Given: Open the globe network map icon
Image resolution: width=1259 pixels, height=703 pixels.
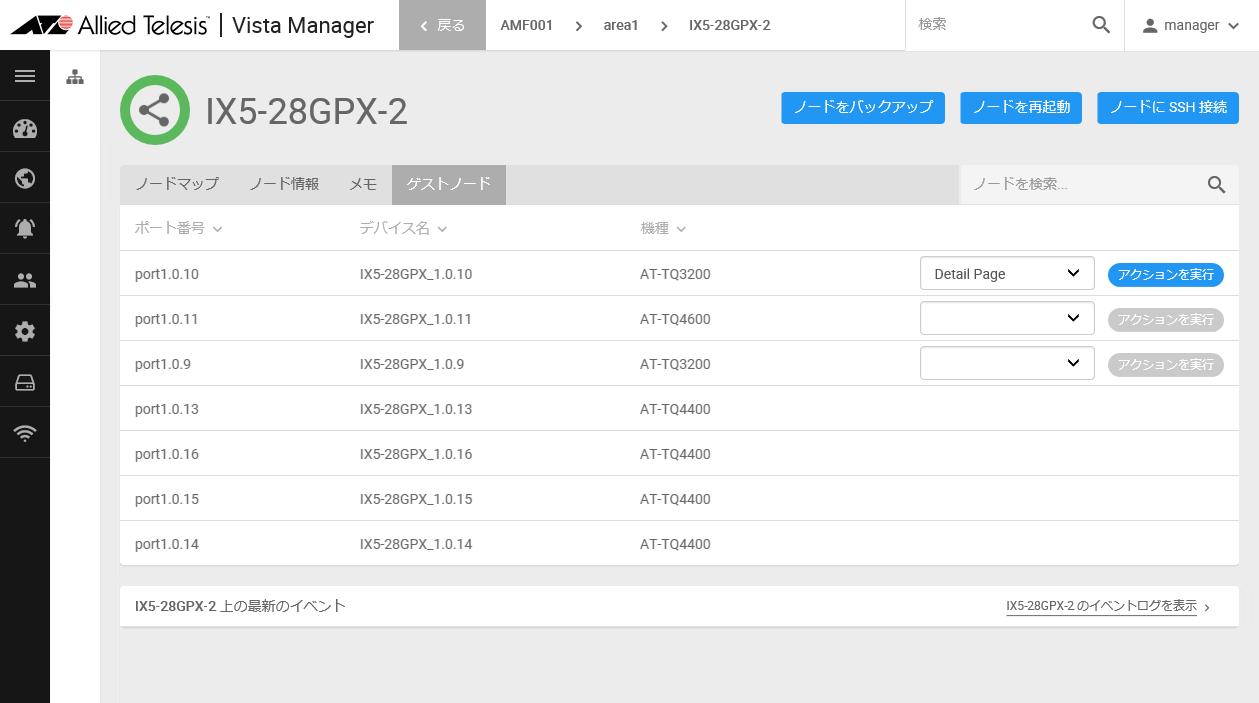Looking at the screenshot, I should pyautogui.click(x=25, y=179).
